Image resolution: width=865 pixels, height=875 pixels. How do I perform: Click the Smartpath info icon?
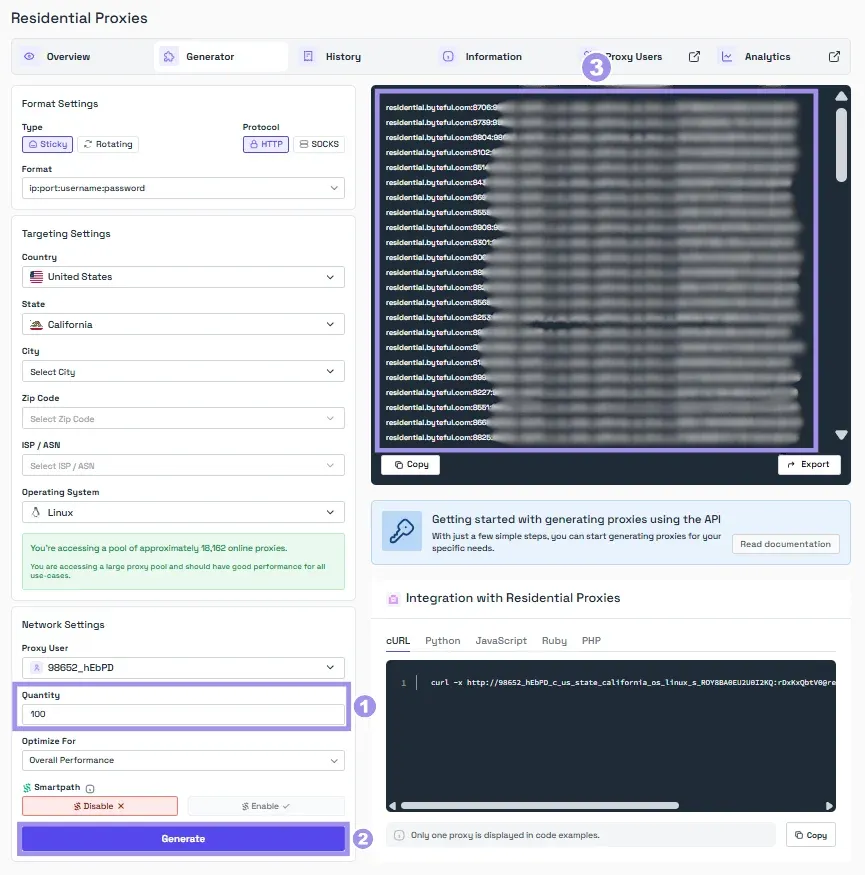point(90,788)
